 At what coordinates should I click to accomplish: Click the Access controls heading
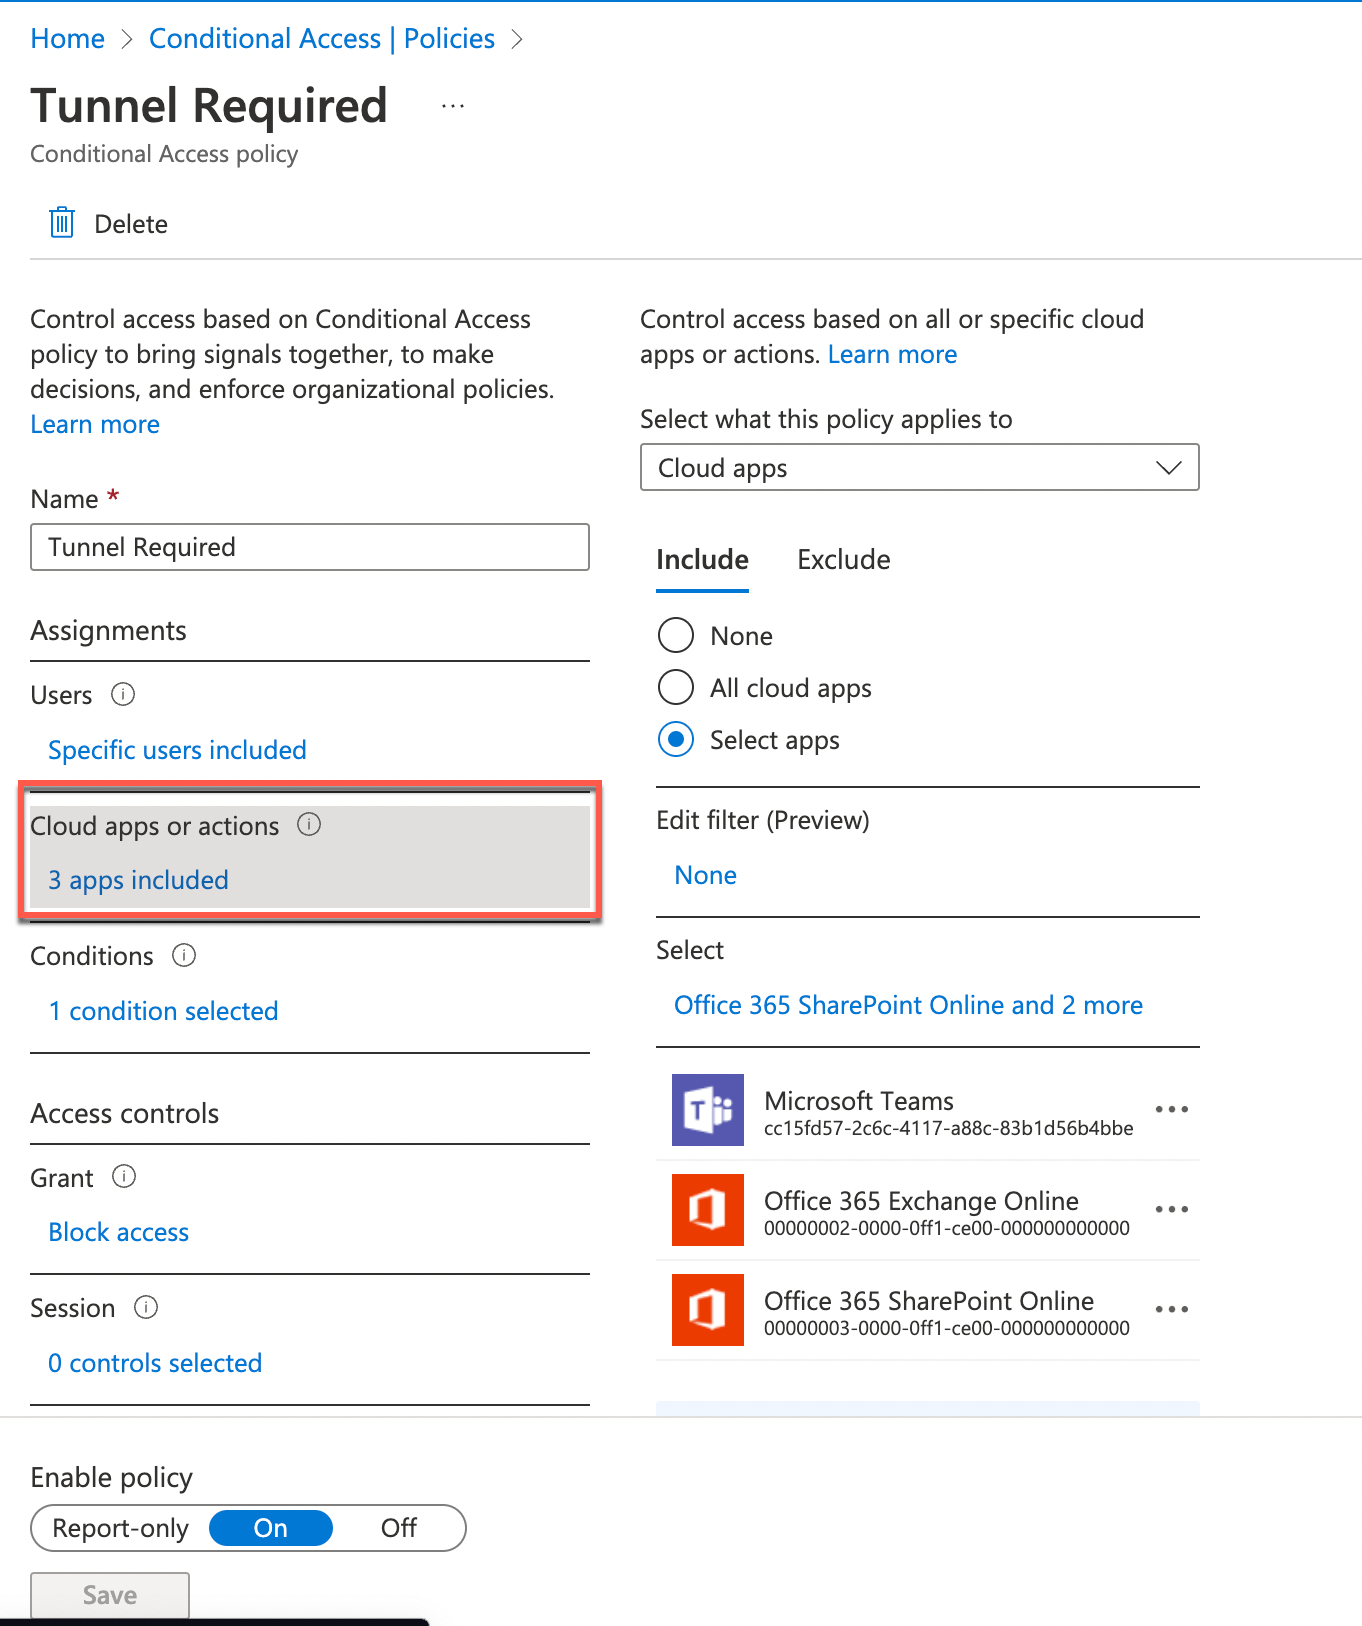125,1113
